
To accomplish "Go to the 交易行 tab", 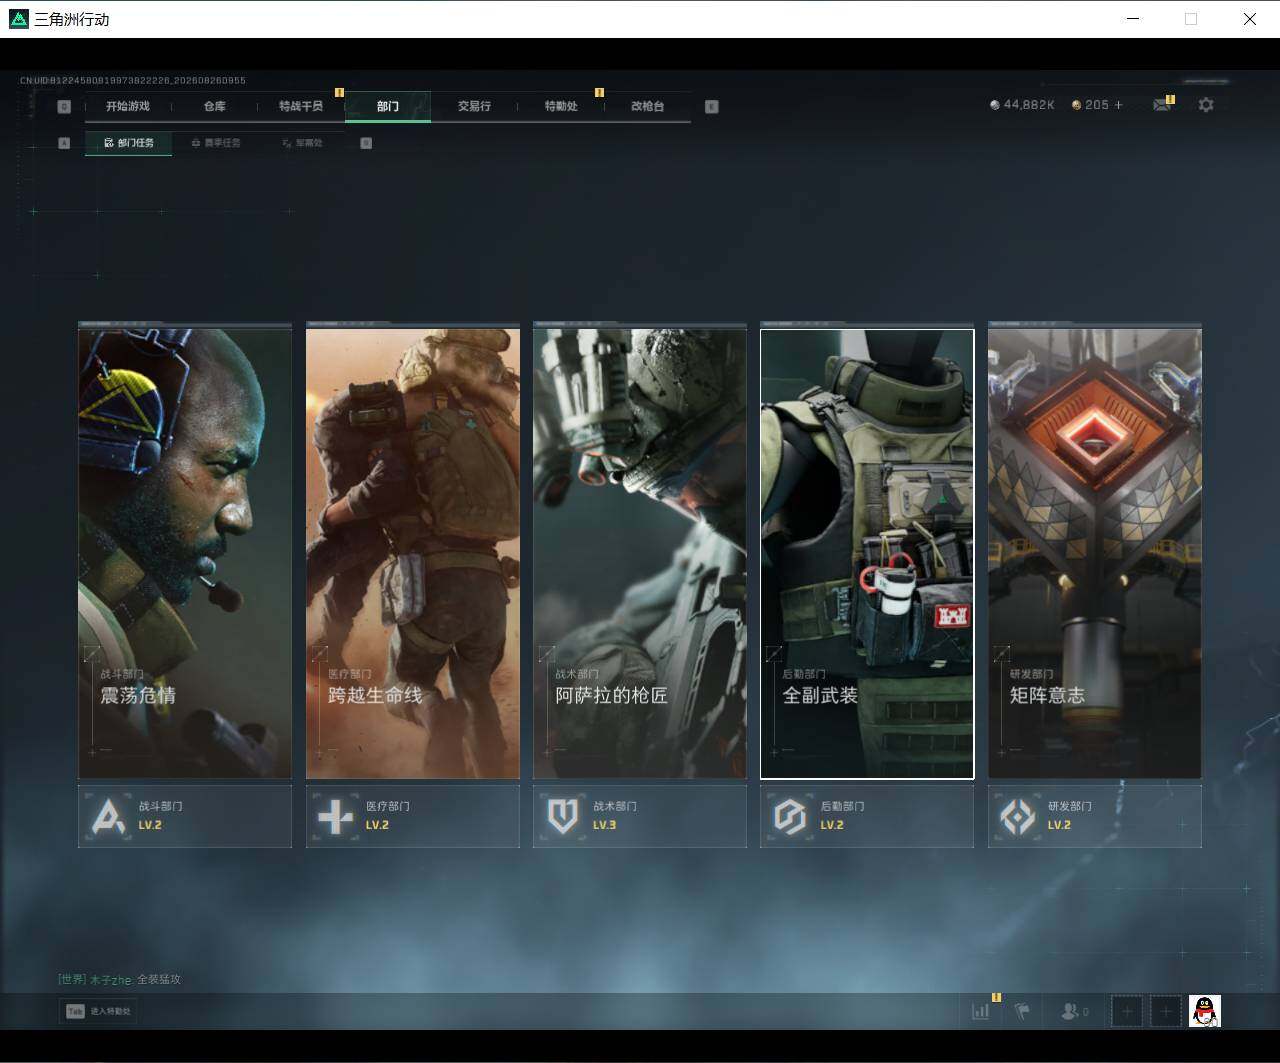I will 474,106.
